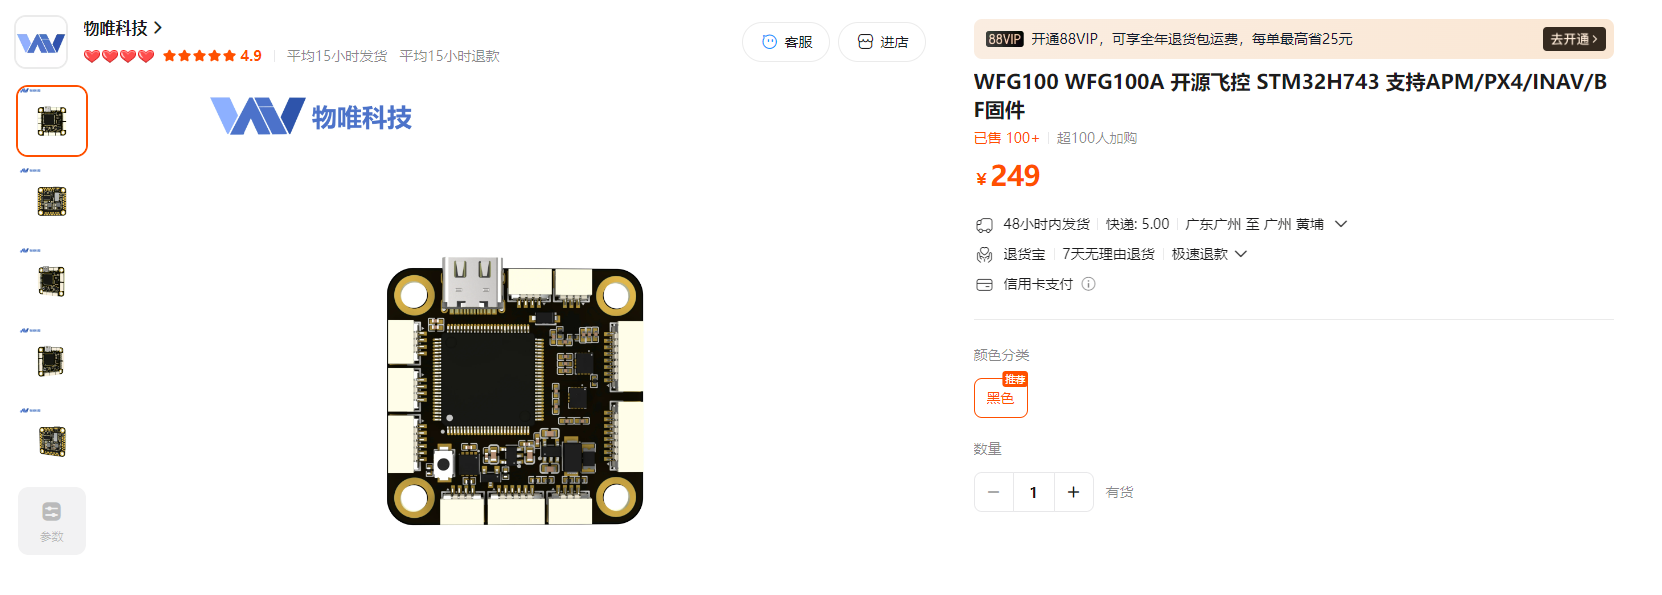Open the 物唯科技 store logo icon
The image size is (1662, 595).
click(41, 42)
